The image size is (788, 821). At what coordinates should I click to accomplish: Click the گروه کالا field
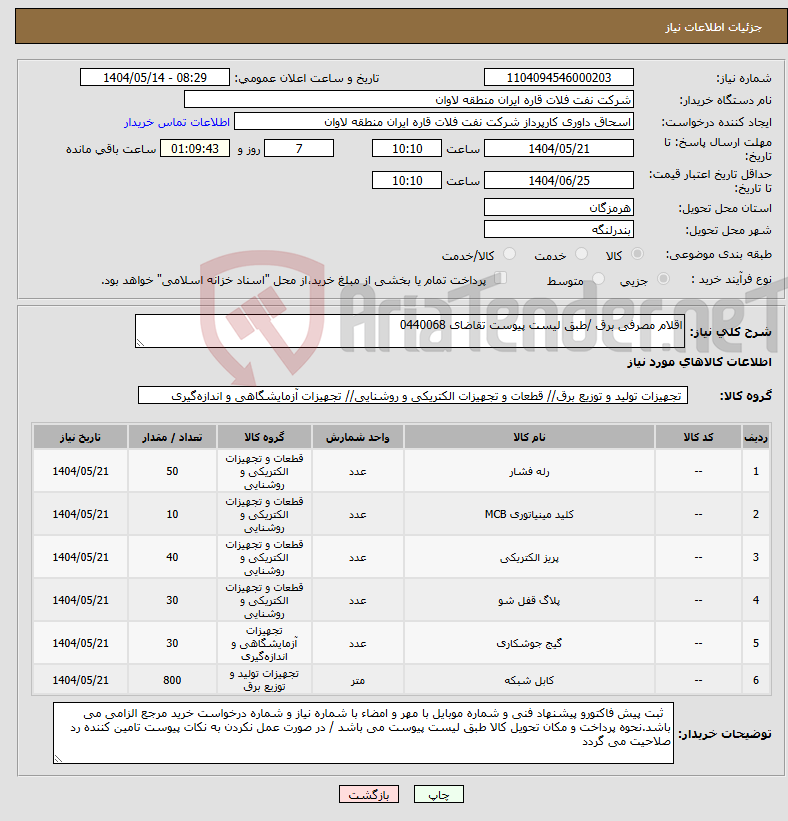[x=413, y=395]
